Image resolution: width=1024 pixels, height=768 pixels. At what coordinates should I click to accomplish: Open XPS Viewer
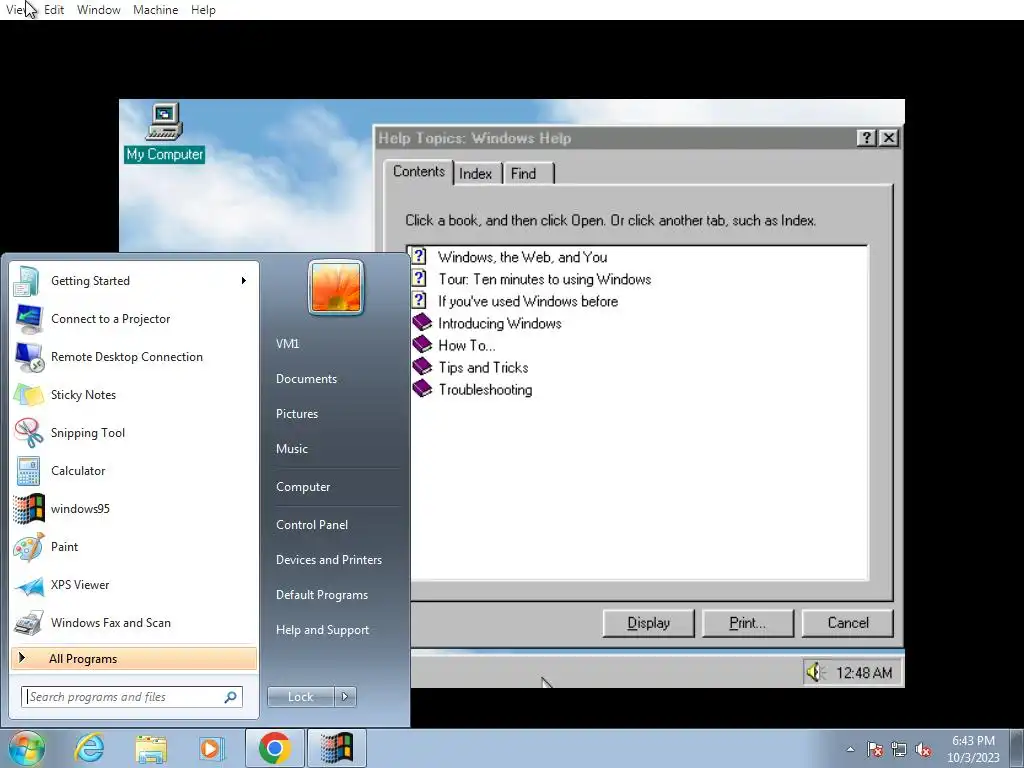point(134,584)
